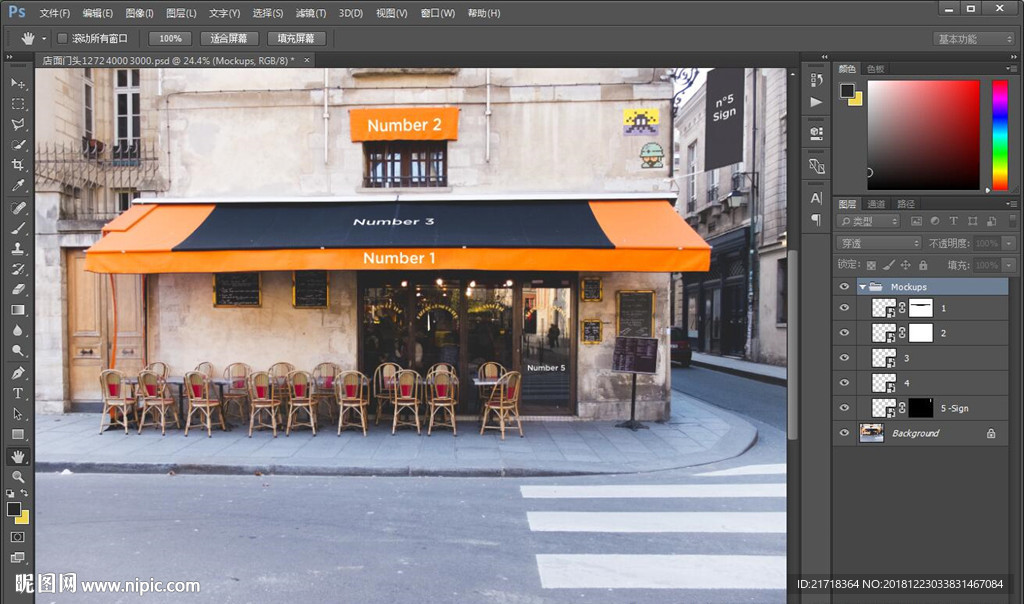The height and width of the screenshot is (604, 1024).
Task: Open the 文件(F) menu
Action: [x=55, y=13]
